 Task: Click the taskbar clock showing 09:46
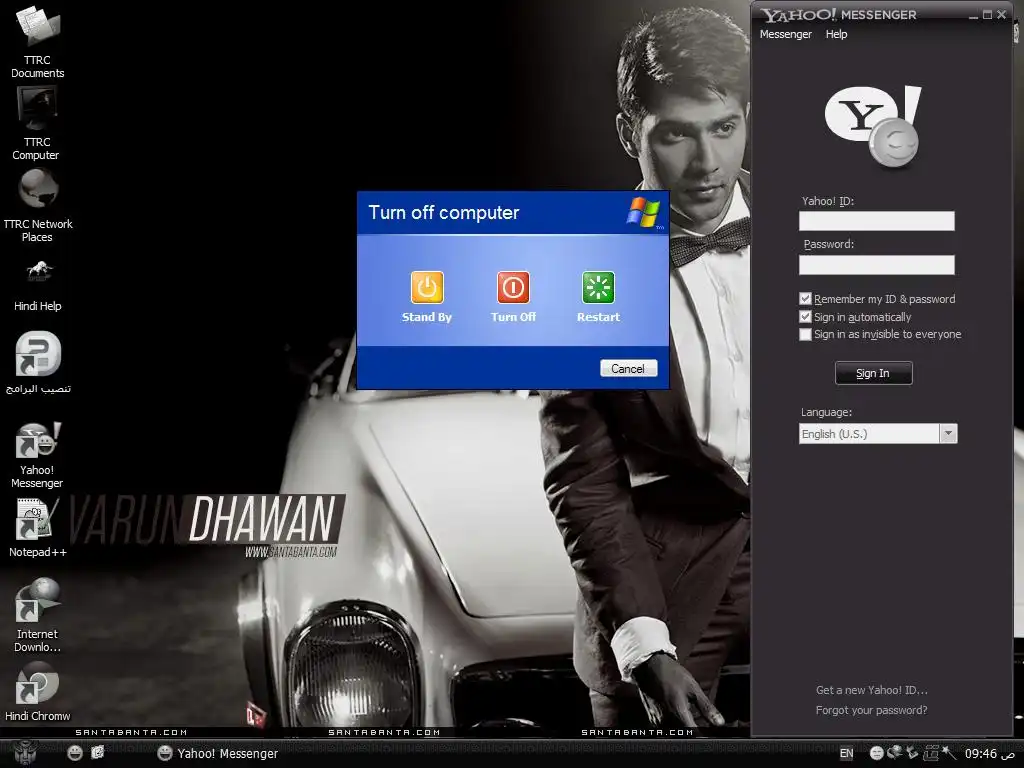tap(981, 754)
